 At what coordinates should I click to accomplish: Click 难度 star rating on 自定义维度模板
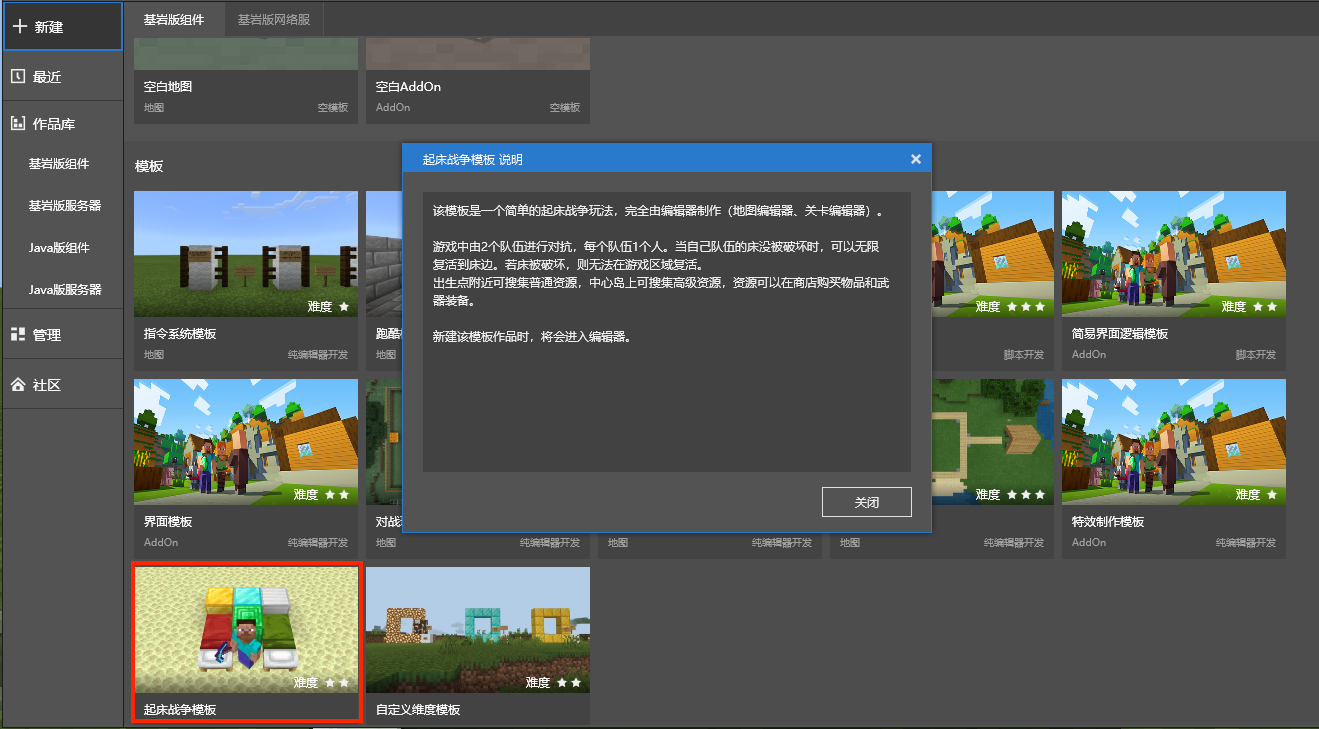click(554, 683)
